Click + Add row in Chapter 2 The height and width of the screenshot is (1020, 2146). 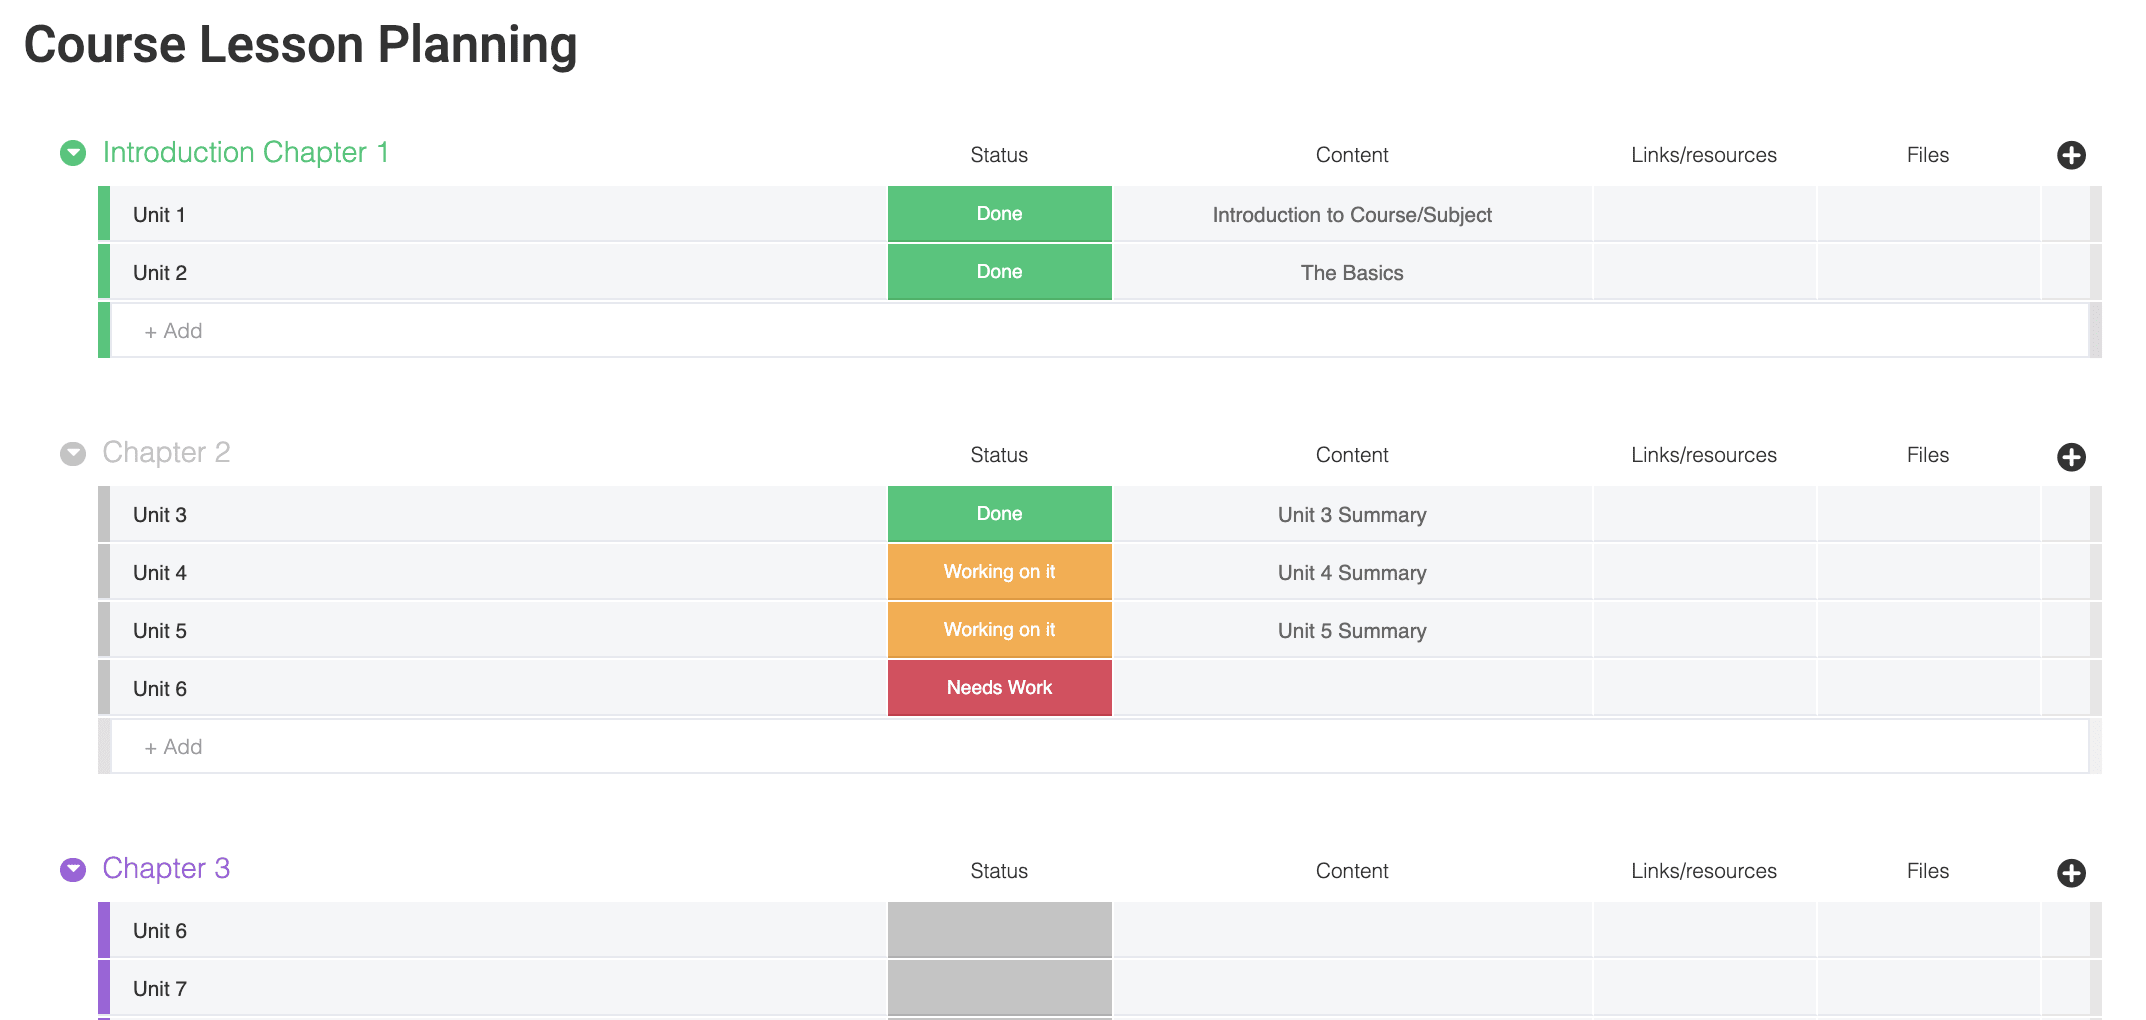pyautogui.click(x=1099, y=747)
